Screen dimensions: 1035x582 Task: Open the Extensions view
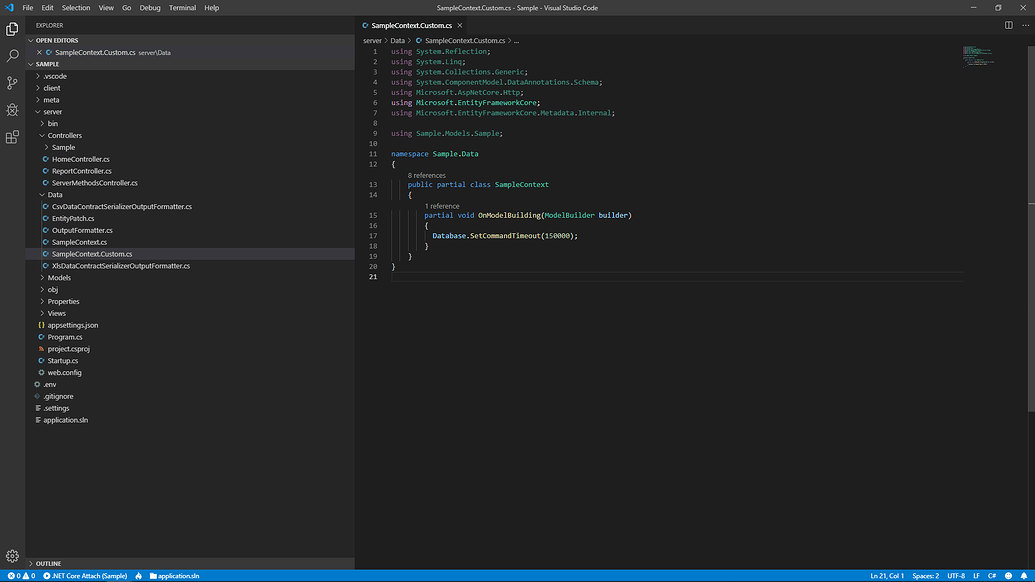(x=11, y=137)
